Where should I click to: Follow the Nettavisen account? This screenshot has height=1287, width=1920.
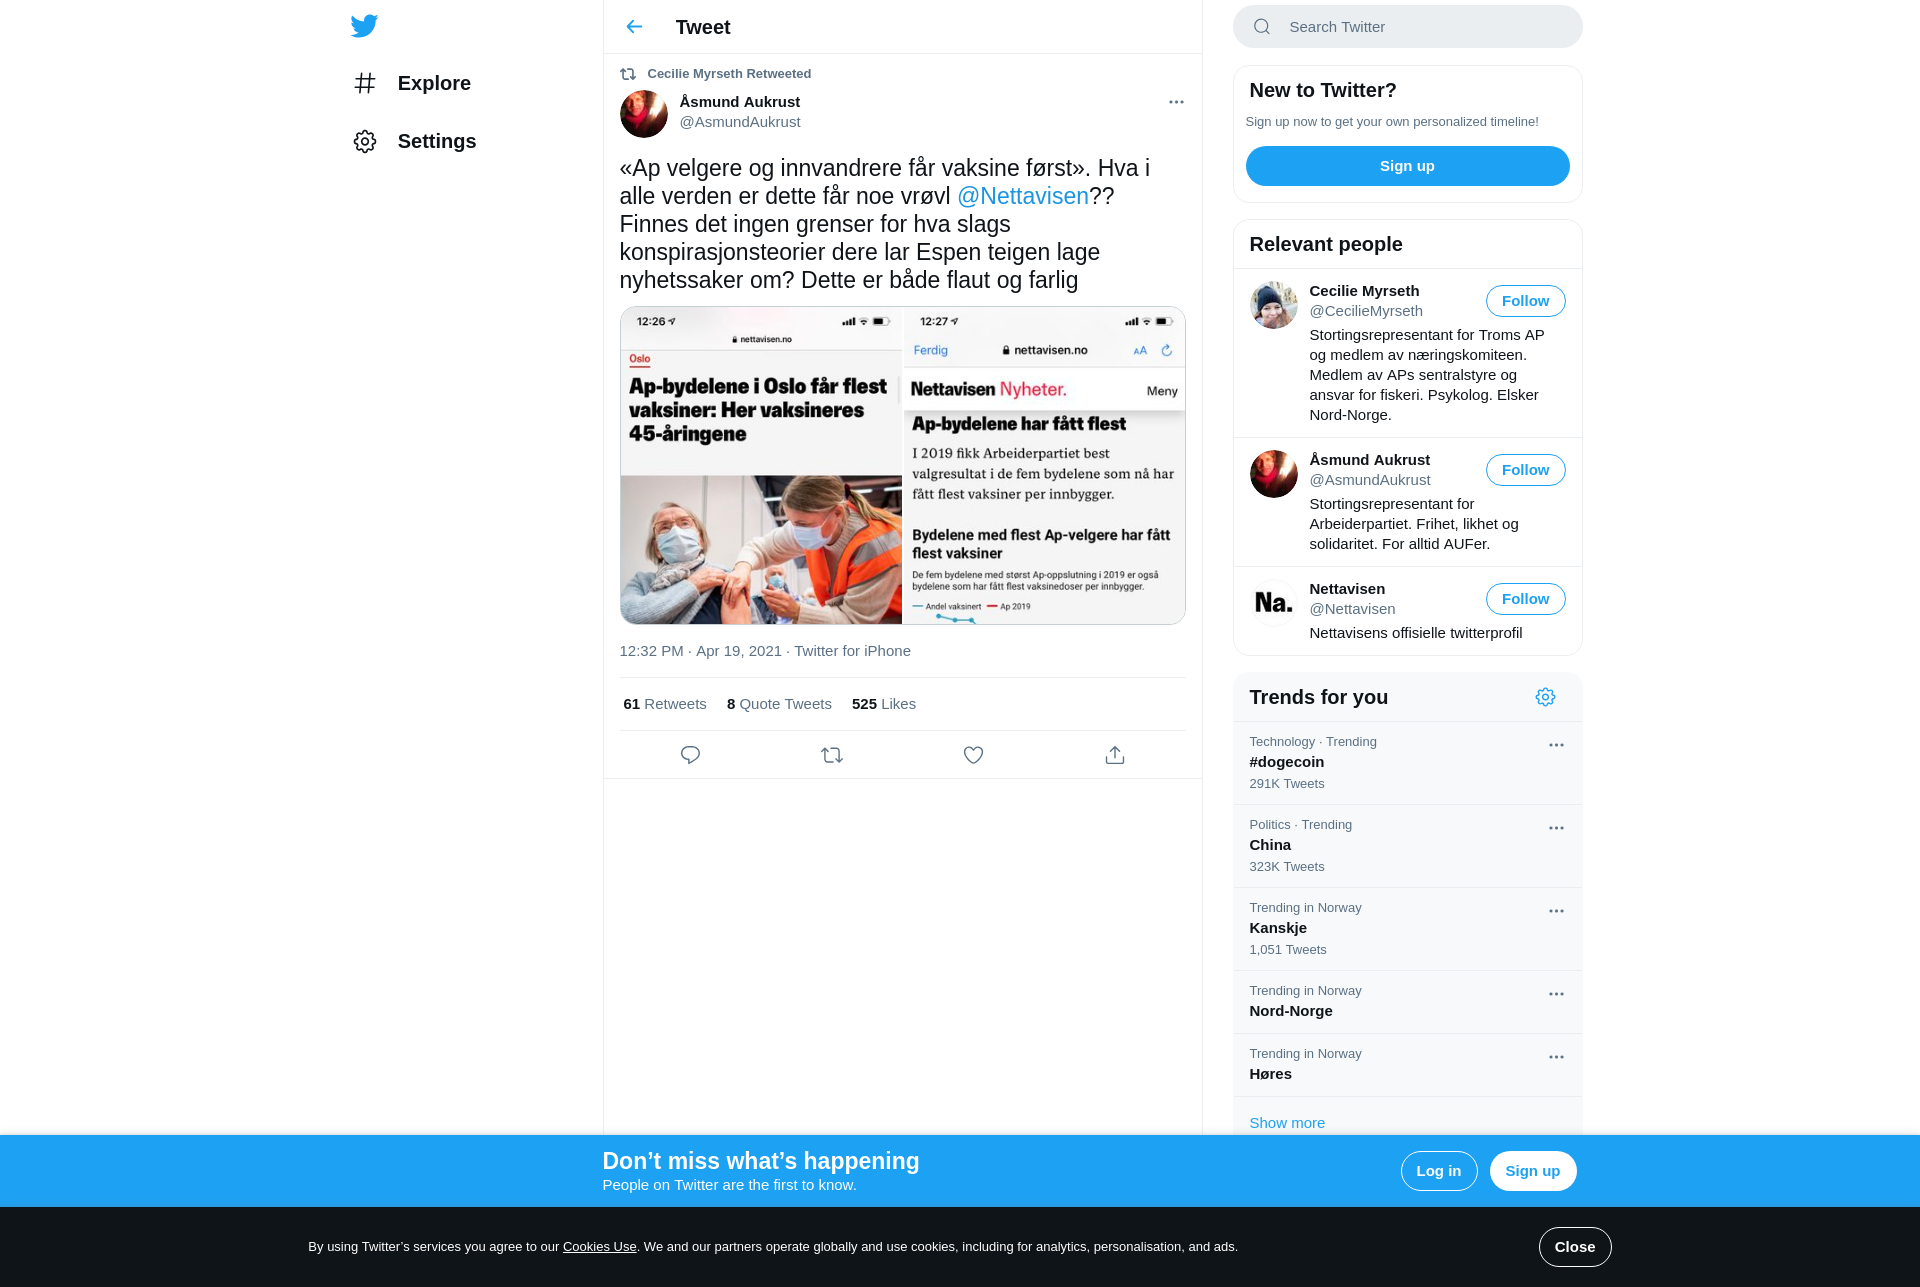click(1525, 599)
